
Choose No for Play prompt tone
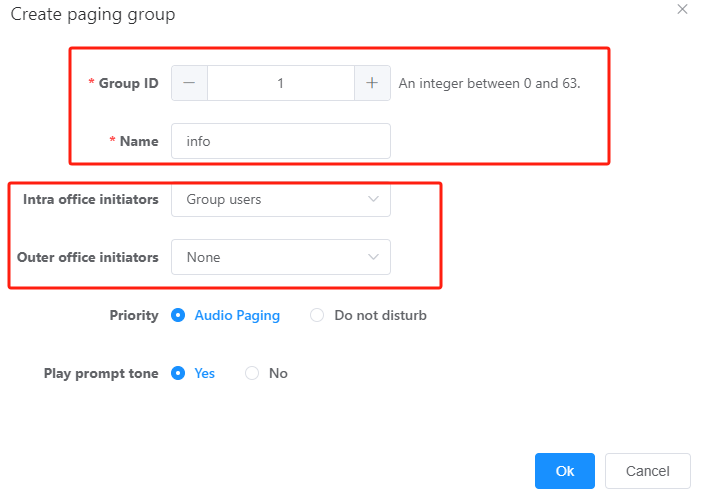[x=266, y=373]
